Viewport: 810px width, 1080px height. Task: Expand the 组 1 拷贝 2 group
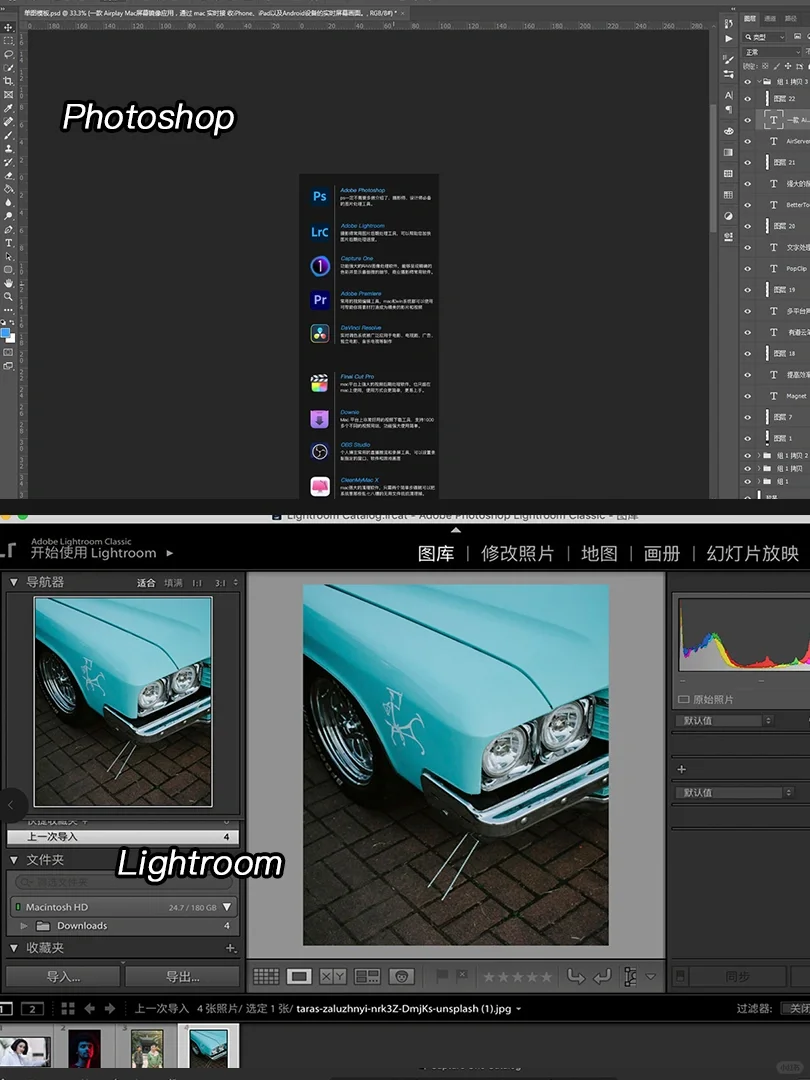[x=759, y=455]
